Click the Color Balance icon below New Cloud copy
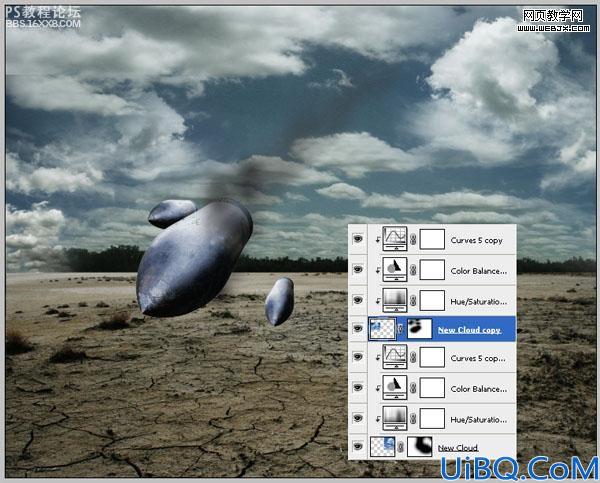The image size is (600, 483). point(395,388)
